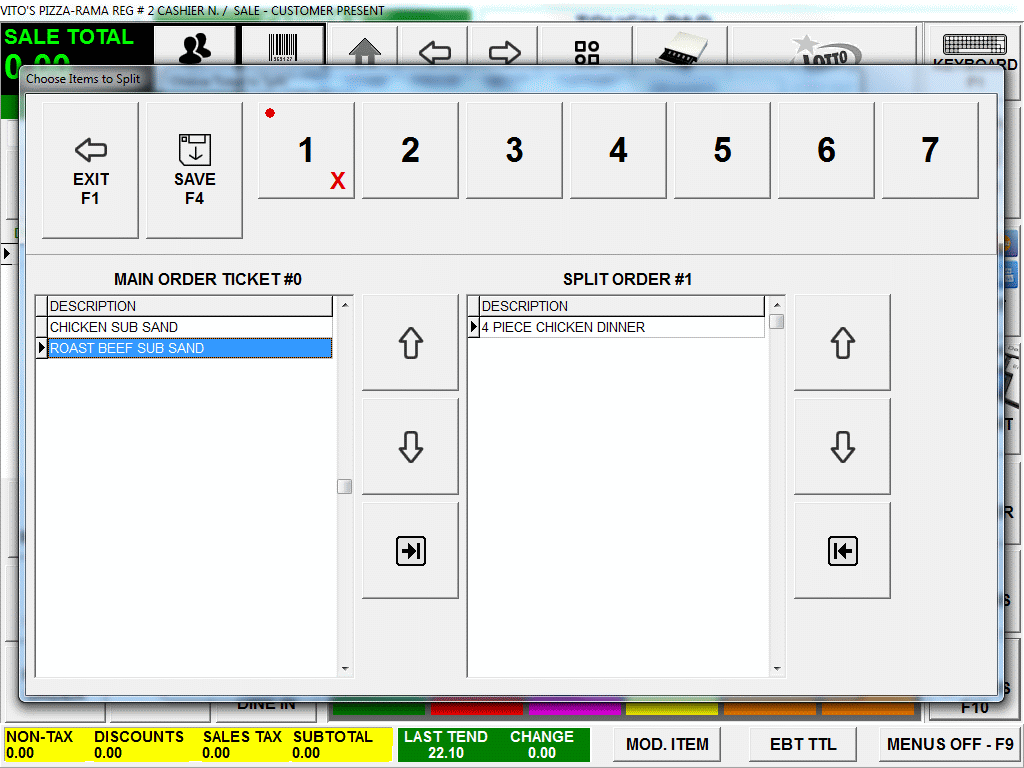Screen dimensions: 1024x768
Task: Choose split order number 5
Action: (x=722, y=151)
